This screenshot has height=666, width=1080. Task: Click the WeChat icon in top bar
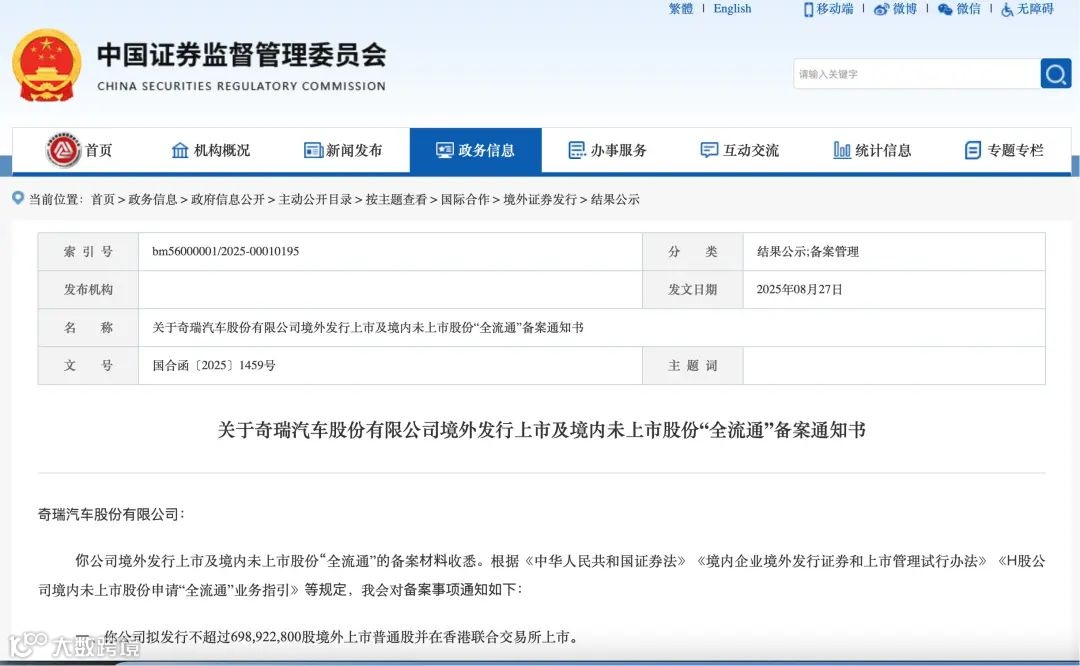pos(945,9)
